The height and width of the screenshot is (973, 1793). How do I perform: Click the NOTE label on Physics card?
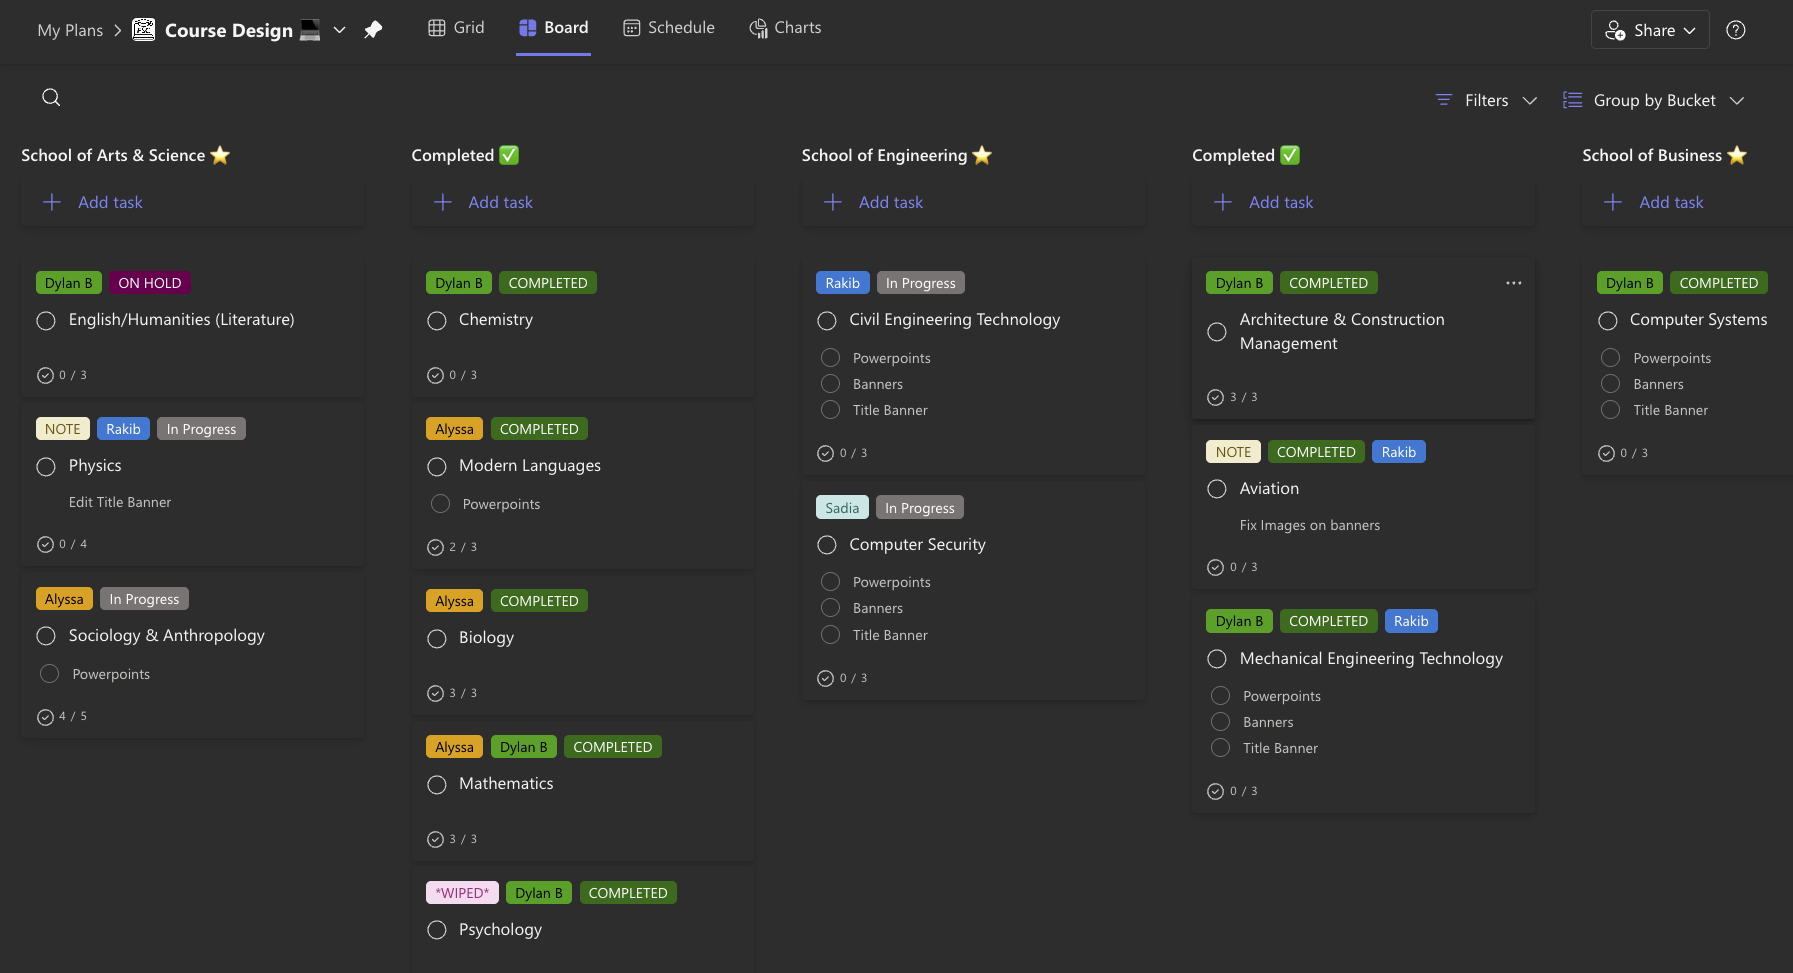tap(63, 429)
